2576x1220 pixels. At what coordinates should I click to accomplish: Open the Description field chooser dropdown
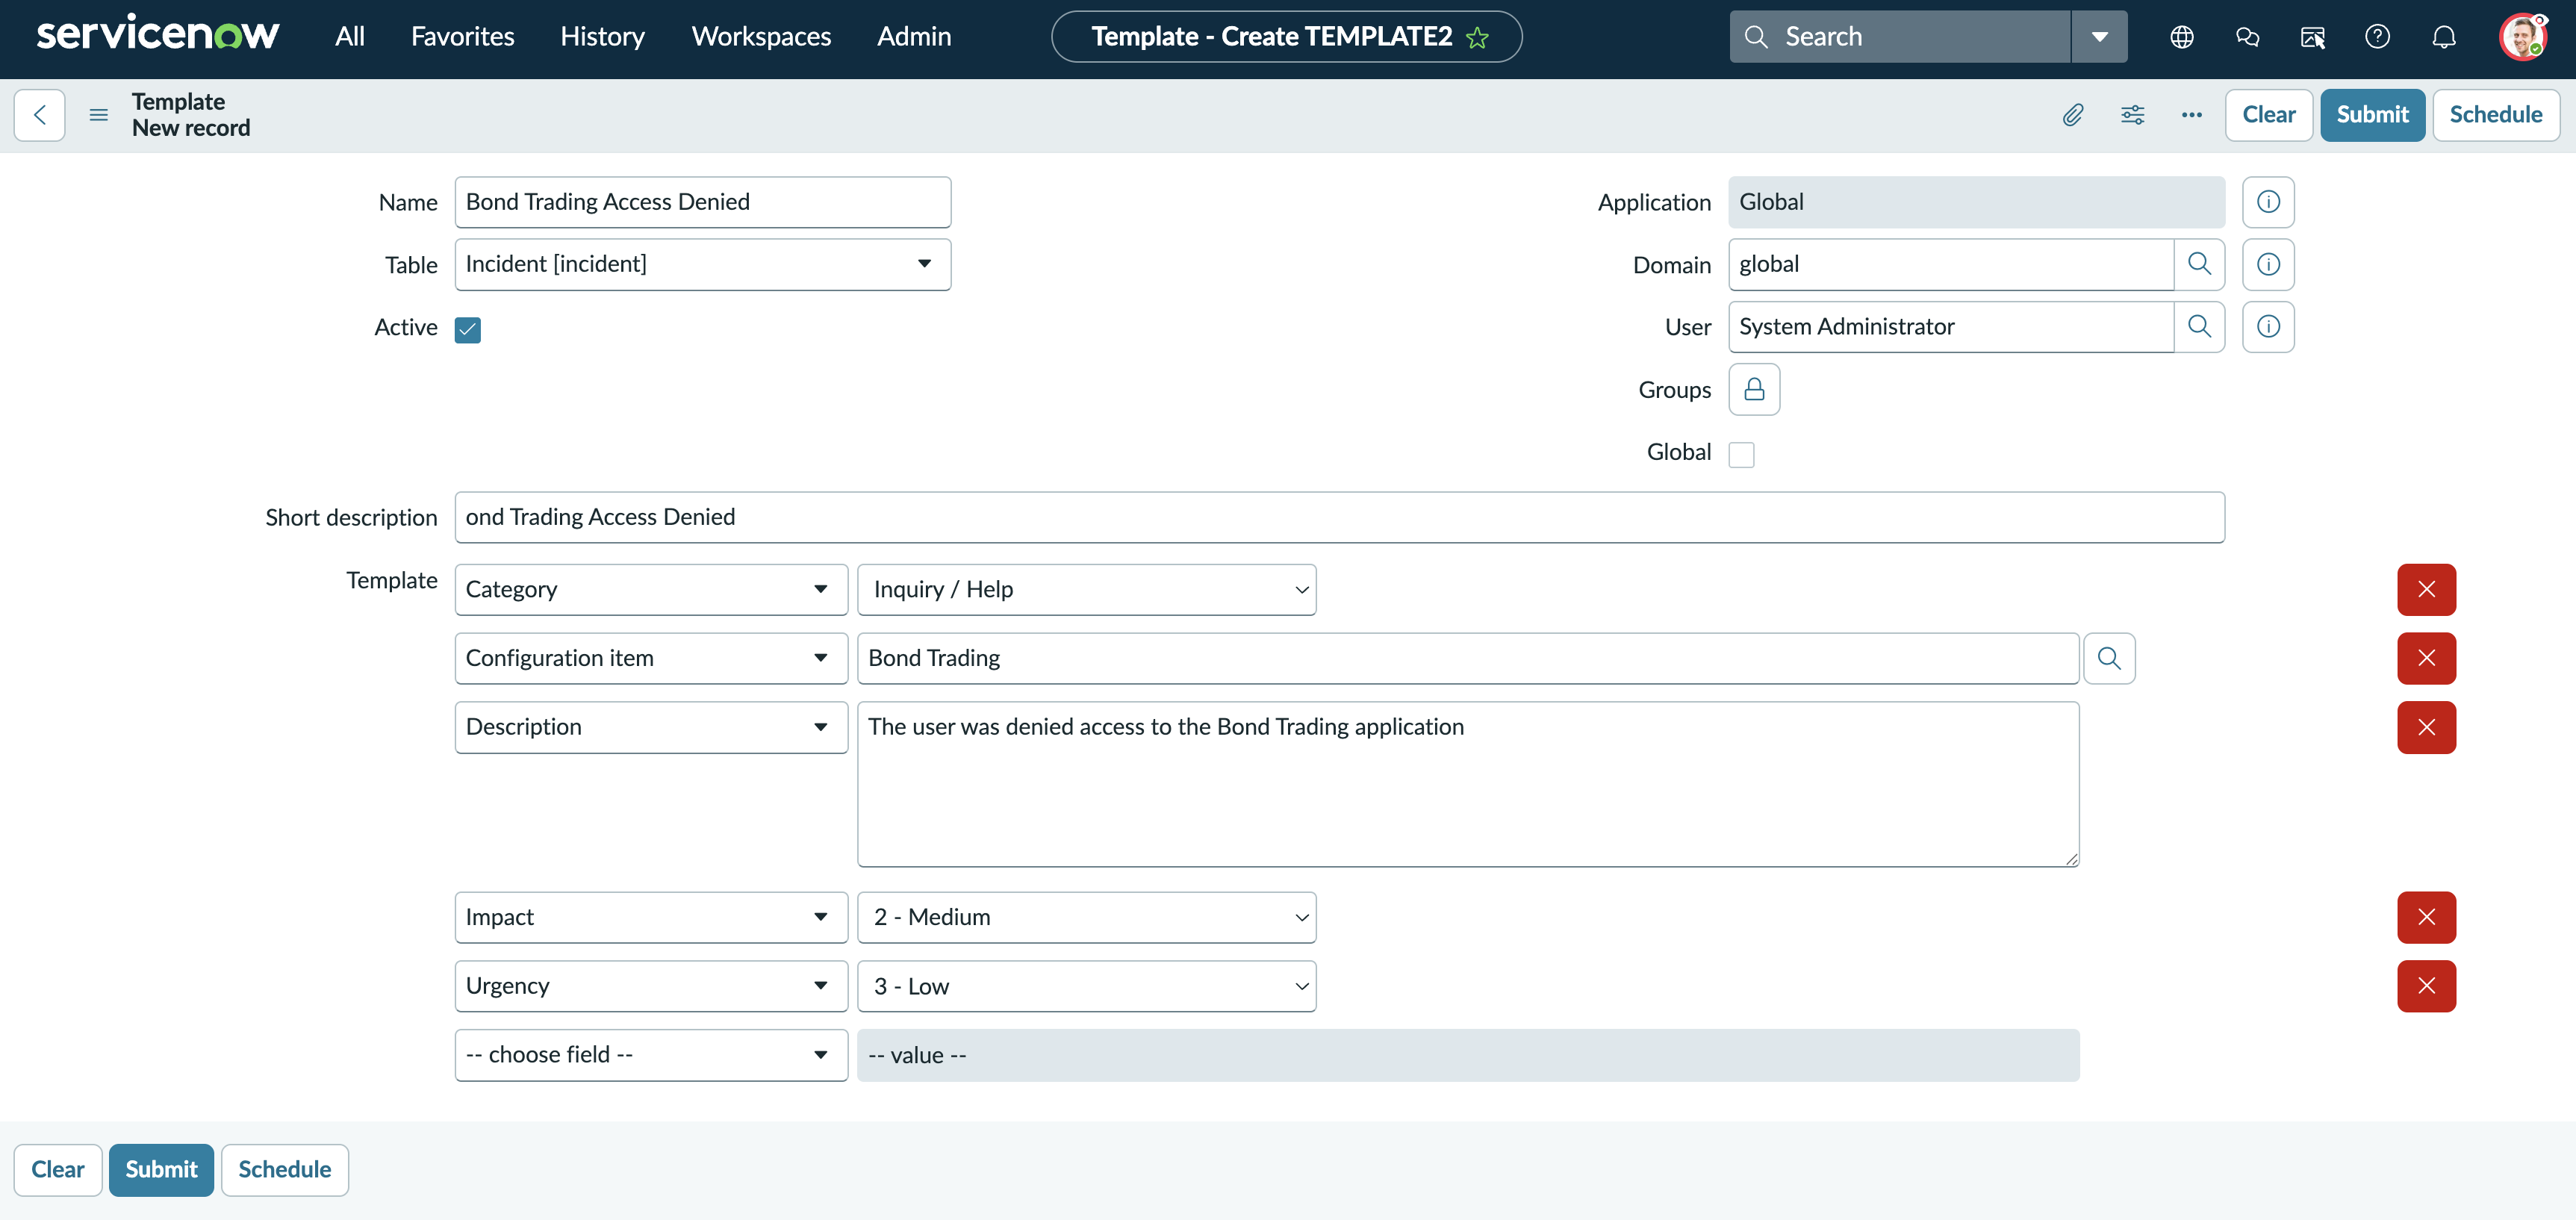[651, 727]
